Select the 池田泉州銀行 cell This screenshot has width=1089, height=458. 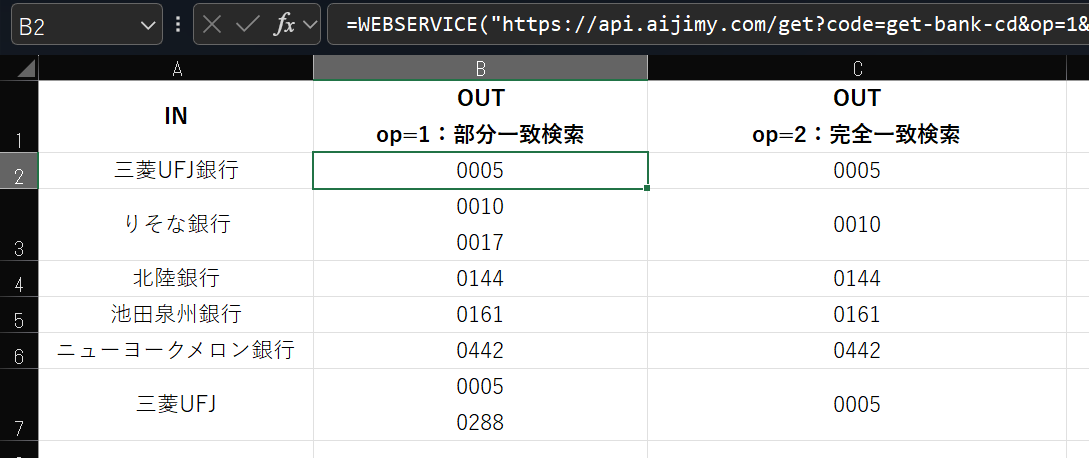coord(176,315)
